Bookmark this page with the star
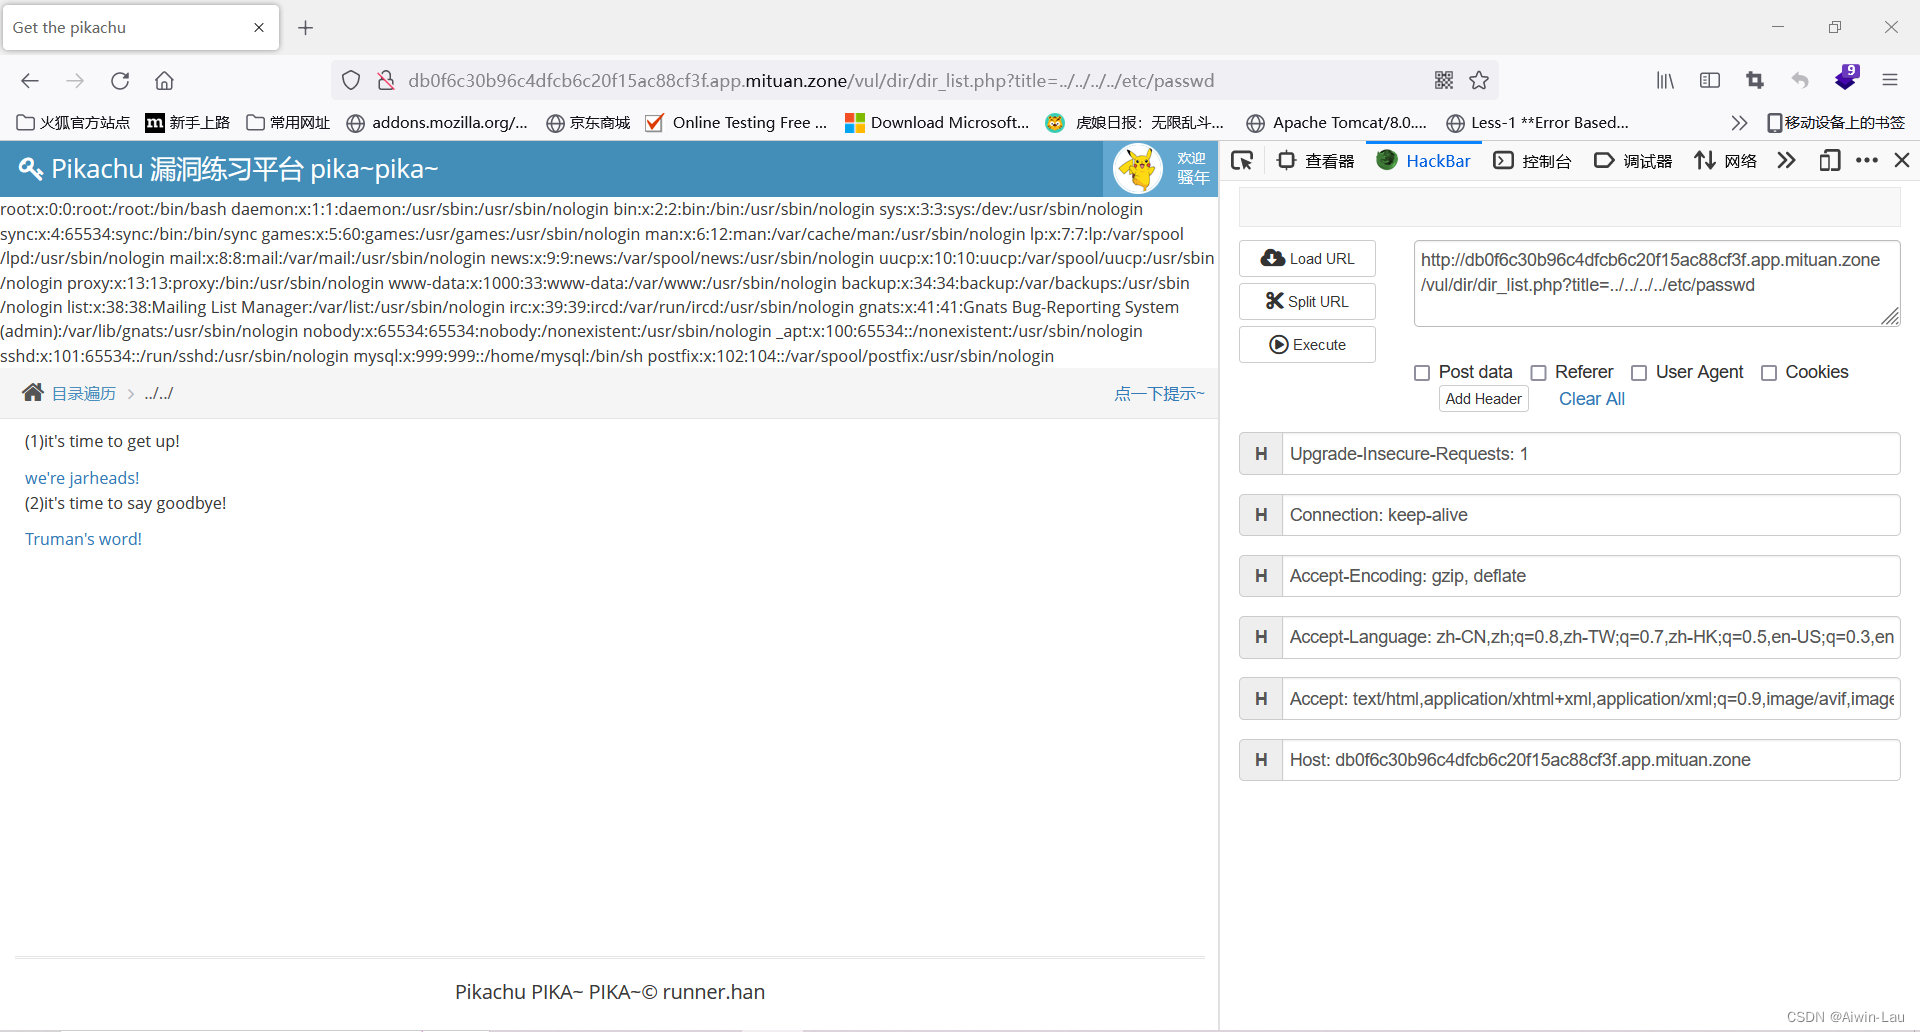 [x=1479, y=81]
